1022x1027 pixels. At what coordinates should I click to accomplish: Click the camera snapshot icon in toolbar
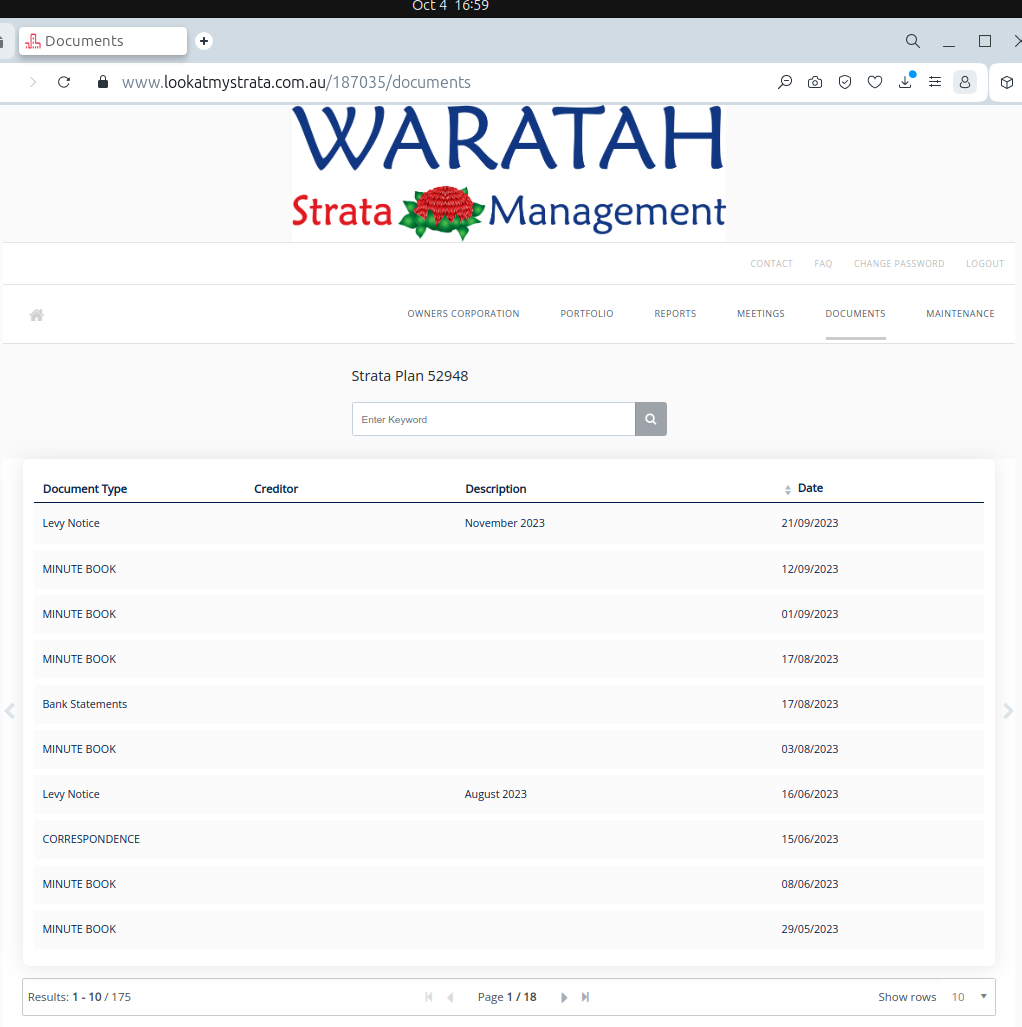815,82
